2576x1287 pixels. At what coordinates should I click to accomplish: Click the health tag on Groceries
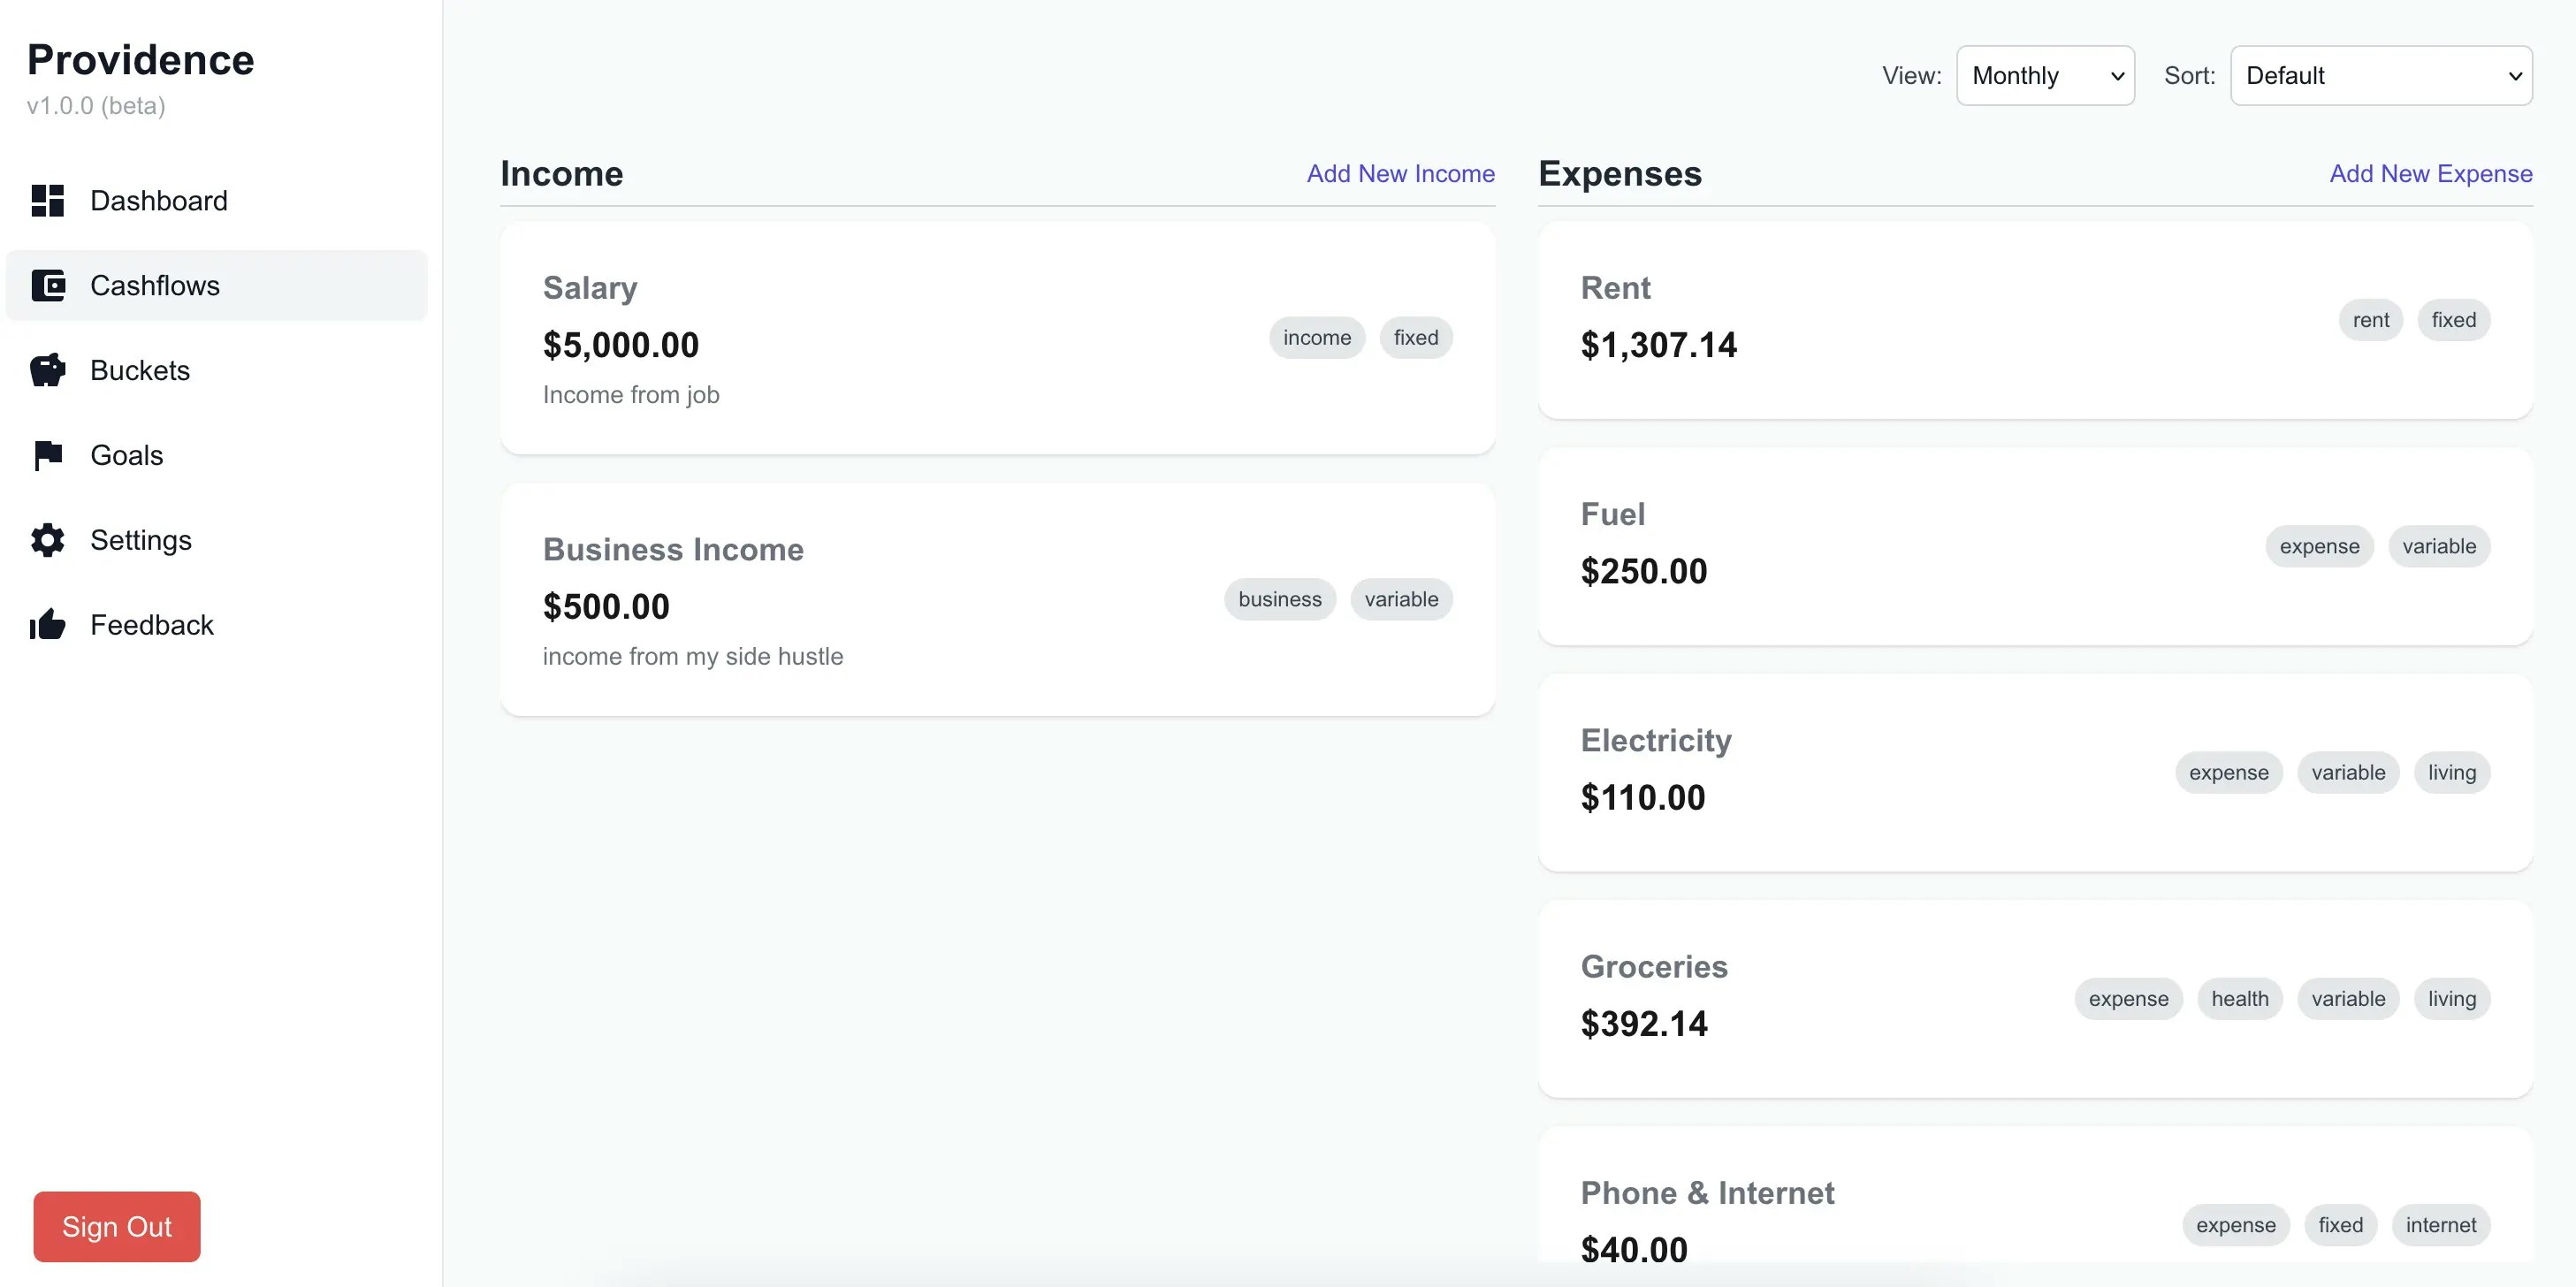pos(2239,999)
